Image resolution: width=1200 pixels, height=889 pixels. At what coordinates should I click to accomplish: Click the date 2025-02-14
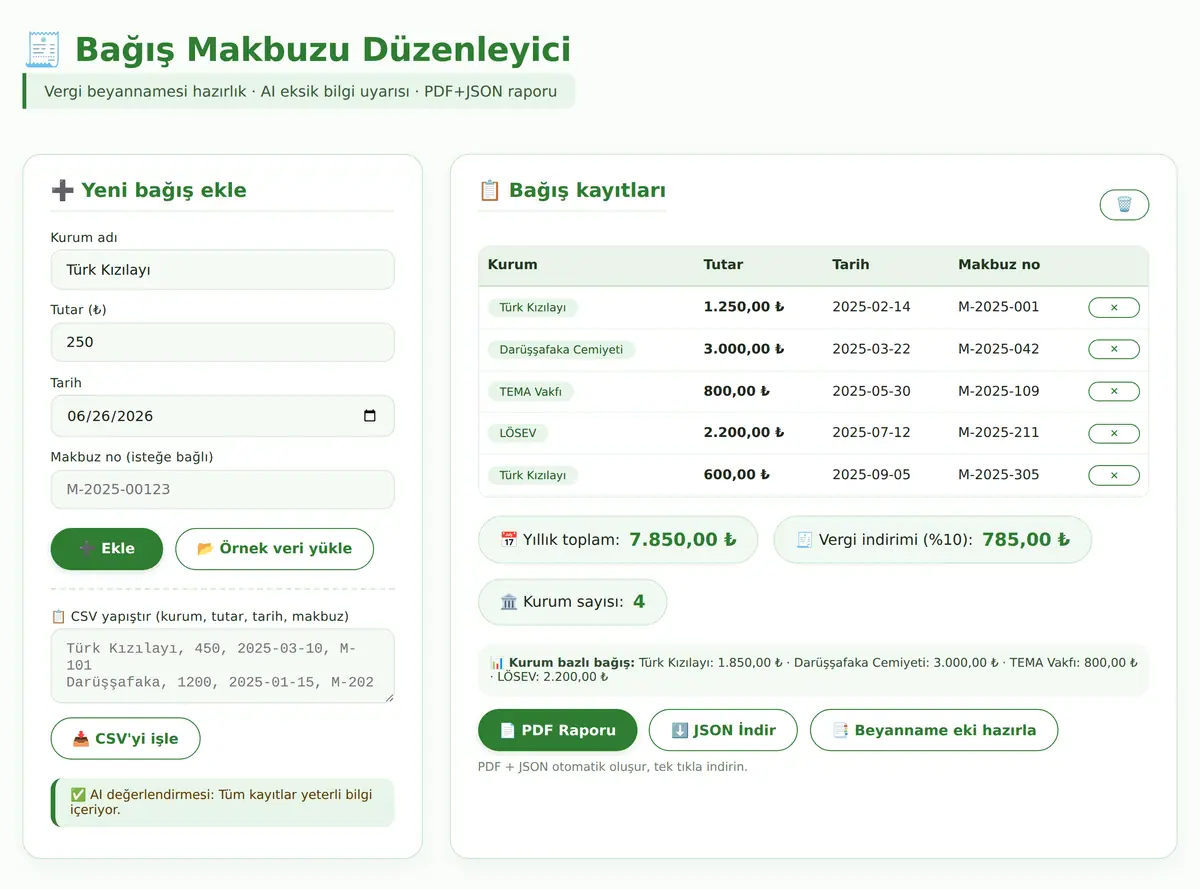click(872, 307)
